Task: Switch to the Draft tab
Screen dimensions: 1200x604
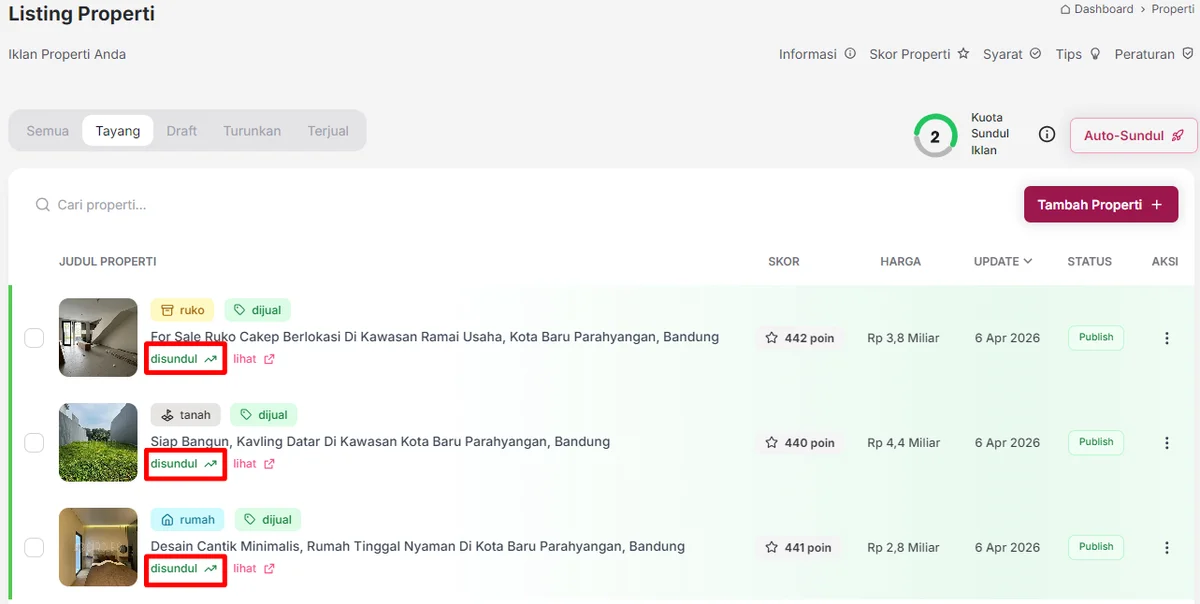Action: [x=182, y=131]
